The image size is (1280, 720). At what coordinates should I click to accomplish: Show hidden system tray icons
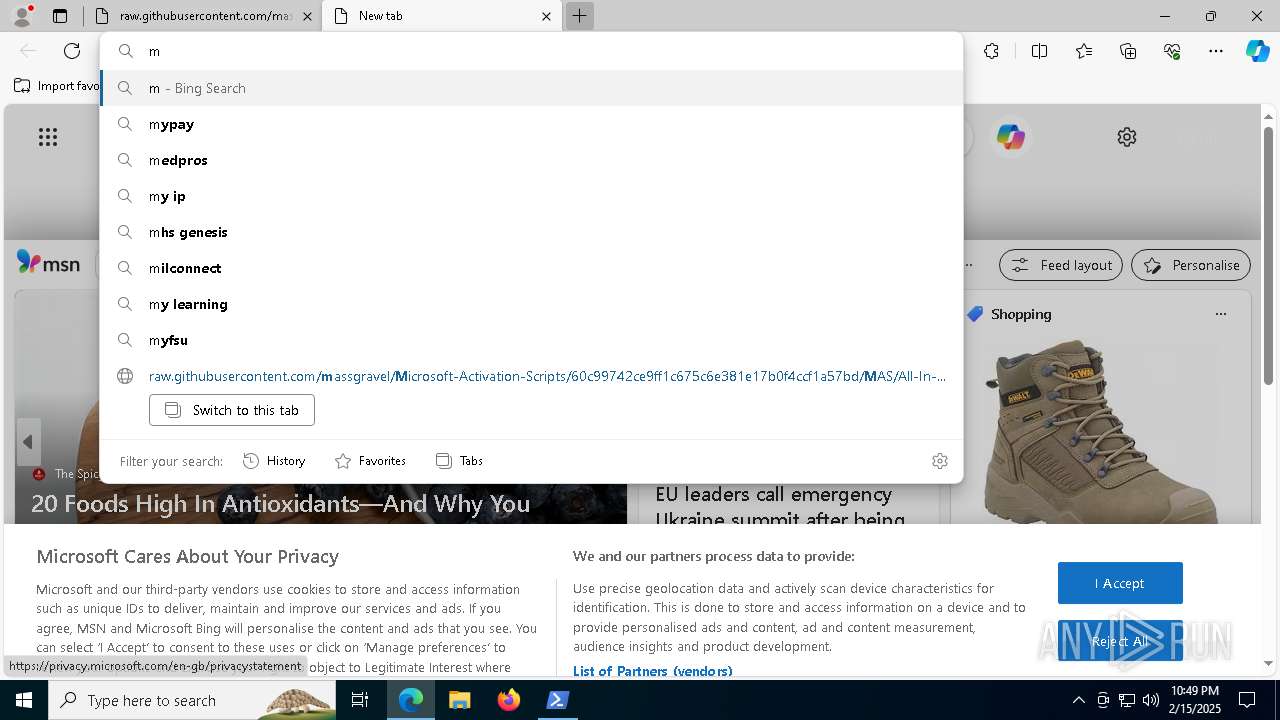[1078, 700]
